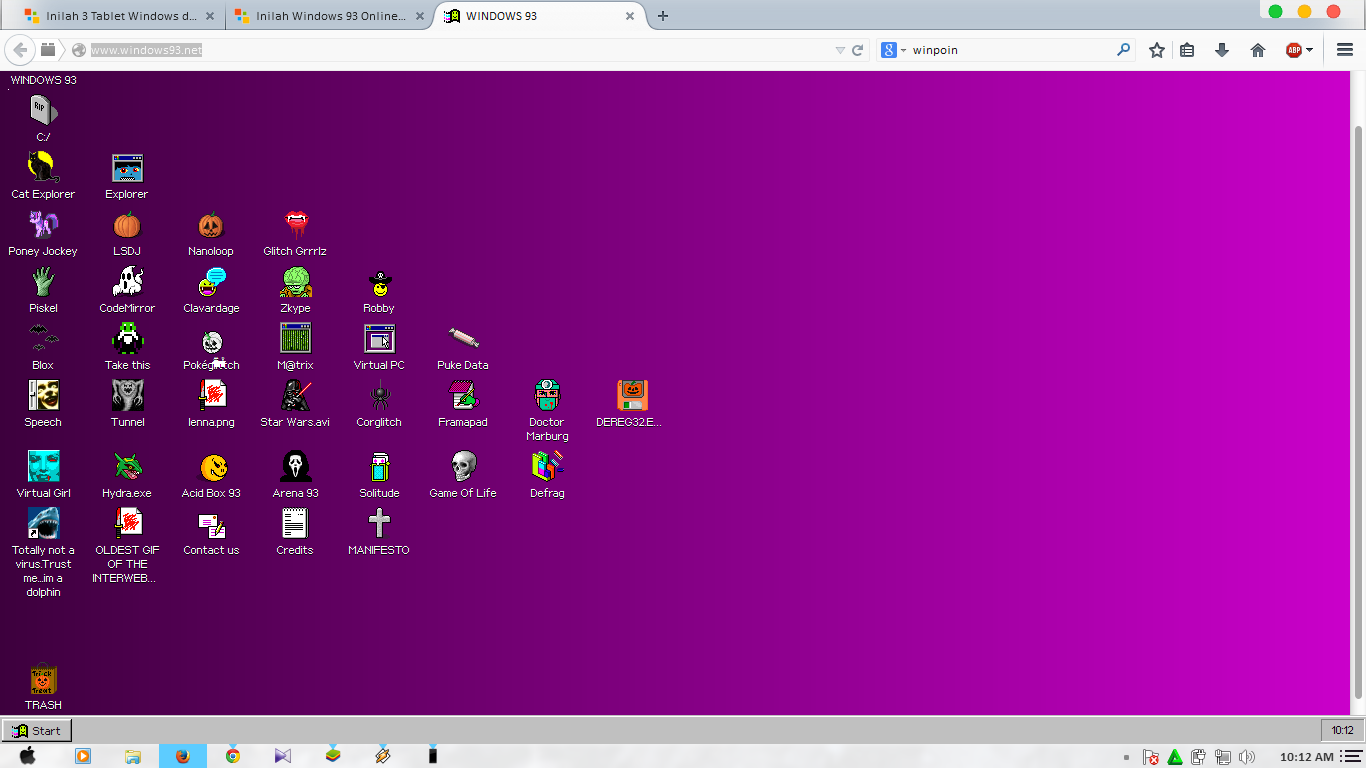Open the Glitch Grrrlz icon
Viewport: 1366px width, 768px height.
tap(295, 224)
